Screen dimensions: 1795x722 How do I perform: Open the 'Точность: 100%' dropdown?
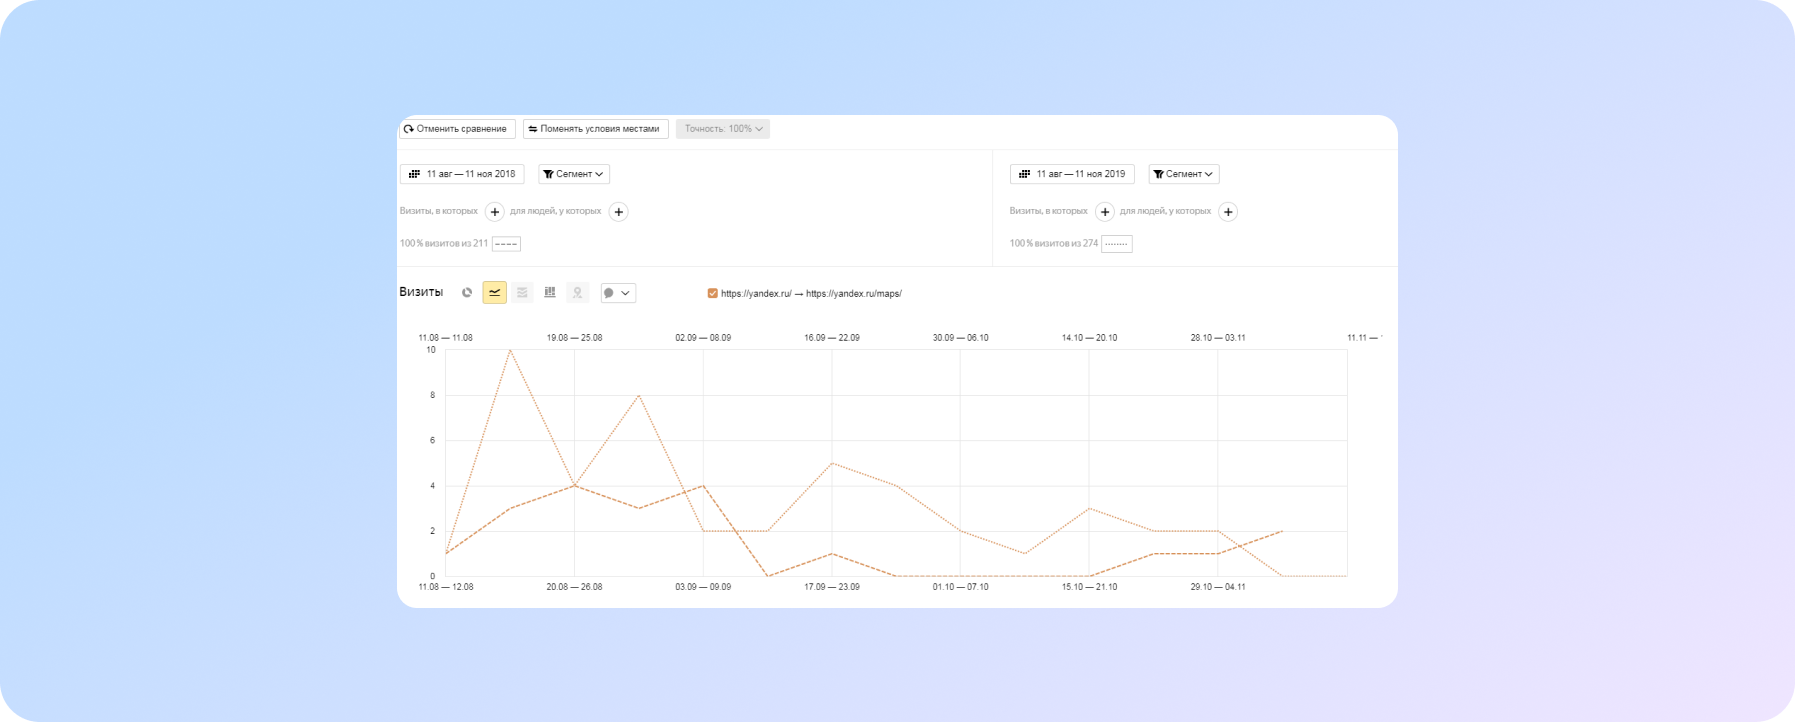723,129
